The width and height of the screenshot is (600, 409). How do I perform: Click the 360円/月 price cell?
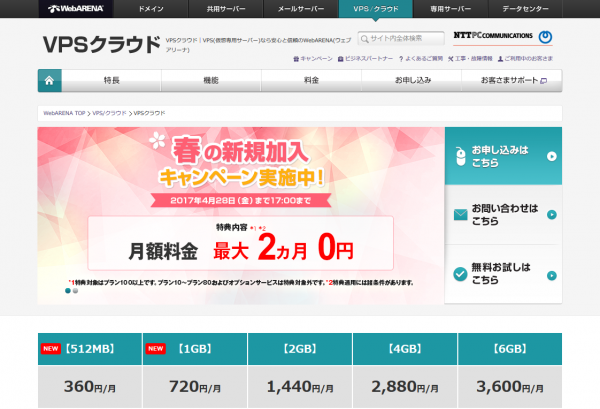click(90, 387)
